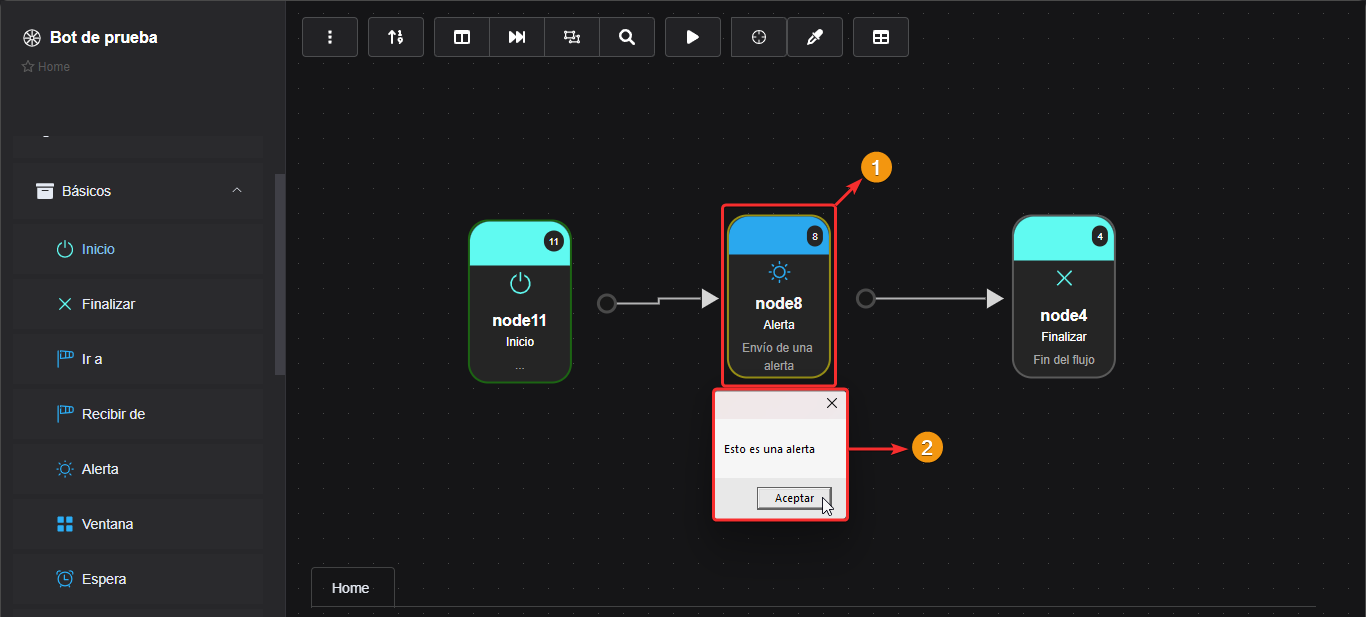Open the Home breadcrumb link
1366x617 pixels.
[x=54, y=67]
